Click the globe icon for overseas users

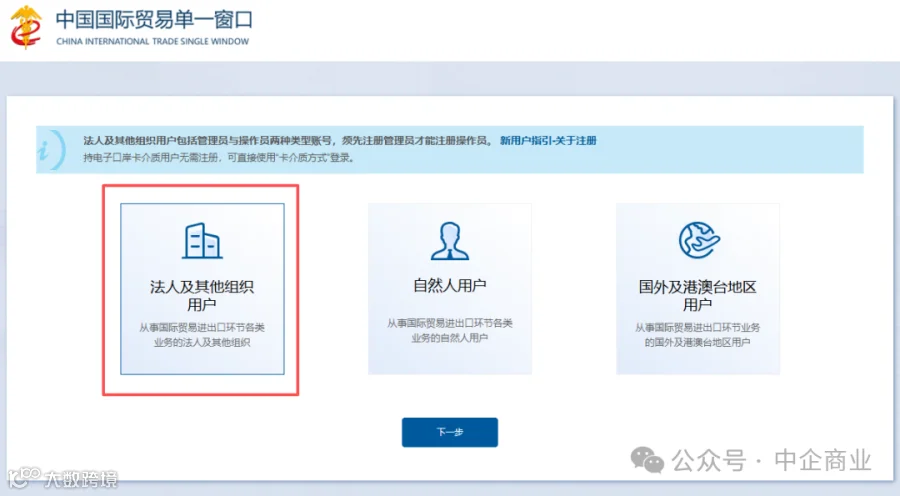point(699,241)
